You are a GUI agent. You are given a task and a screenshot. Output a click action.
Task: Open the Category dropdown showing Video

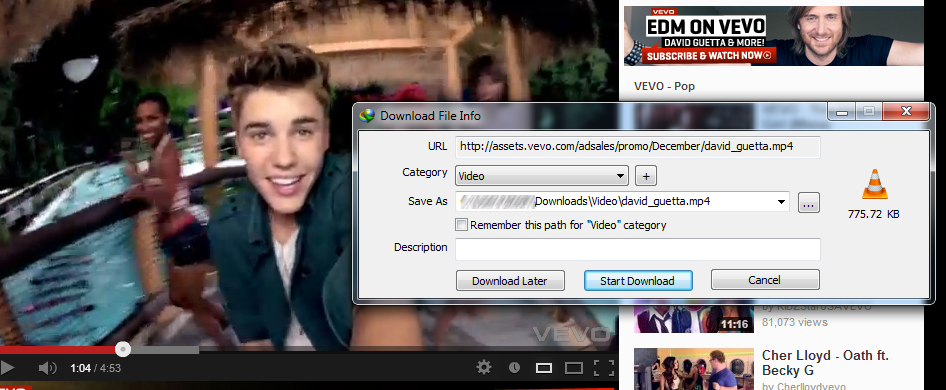click(542, 176)
